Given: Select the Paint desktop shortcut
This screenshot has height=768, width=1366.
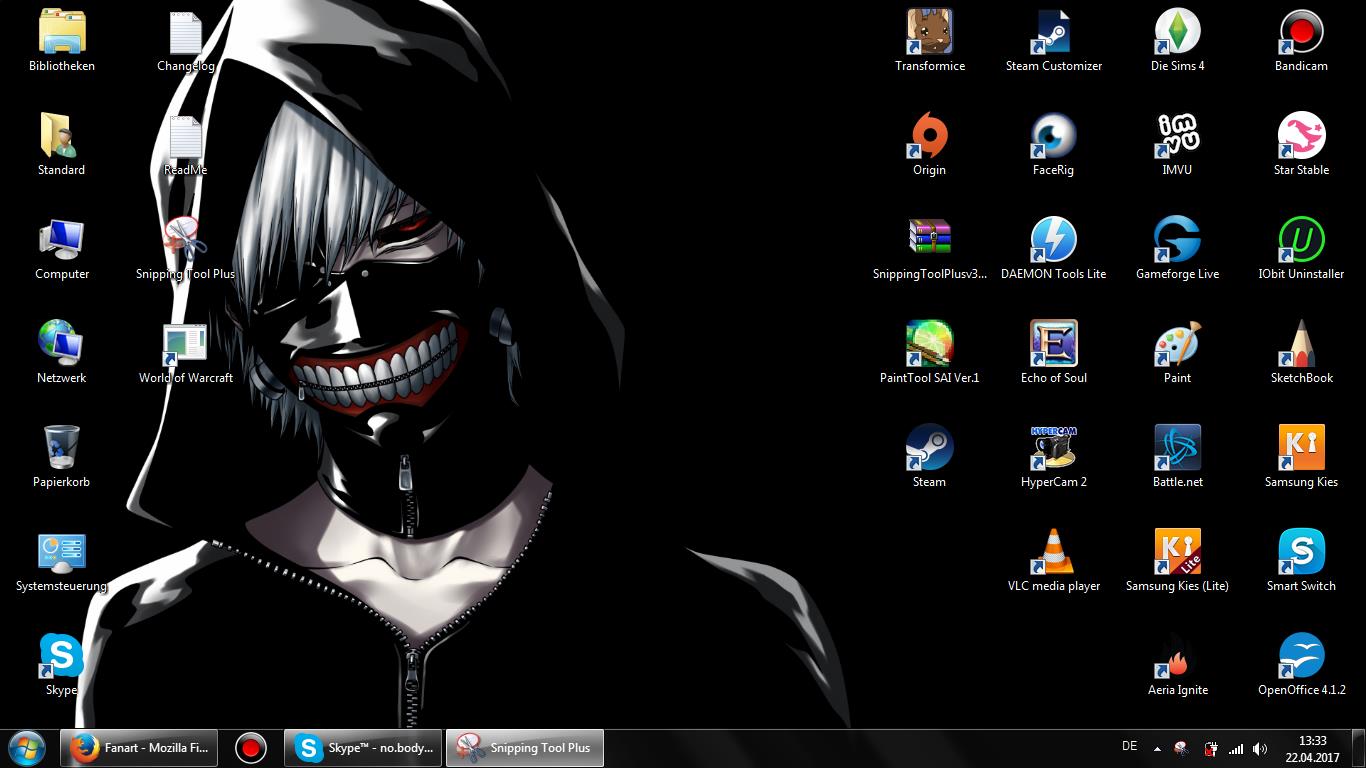Looking at the screenshot, I should (x=1178, y=353).
